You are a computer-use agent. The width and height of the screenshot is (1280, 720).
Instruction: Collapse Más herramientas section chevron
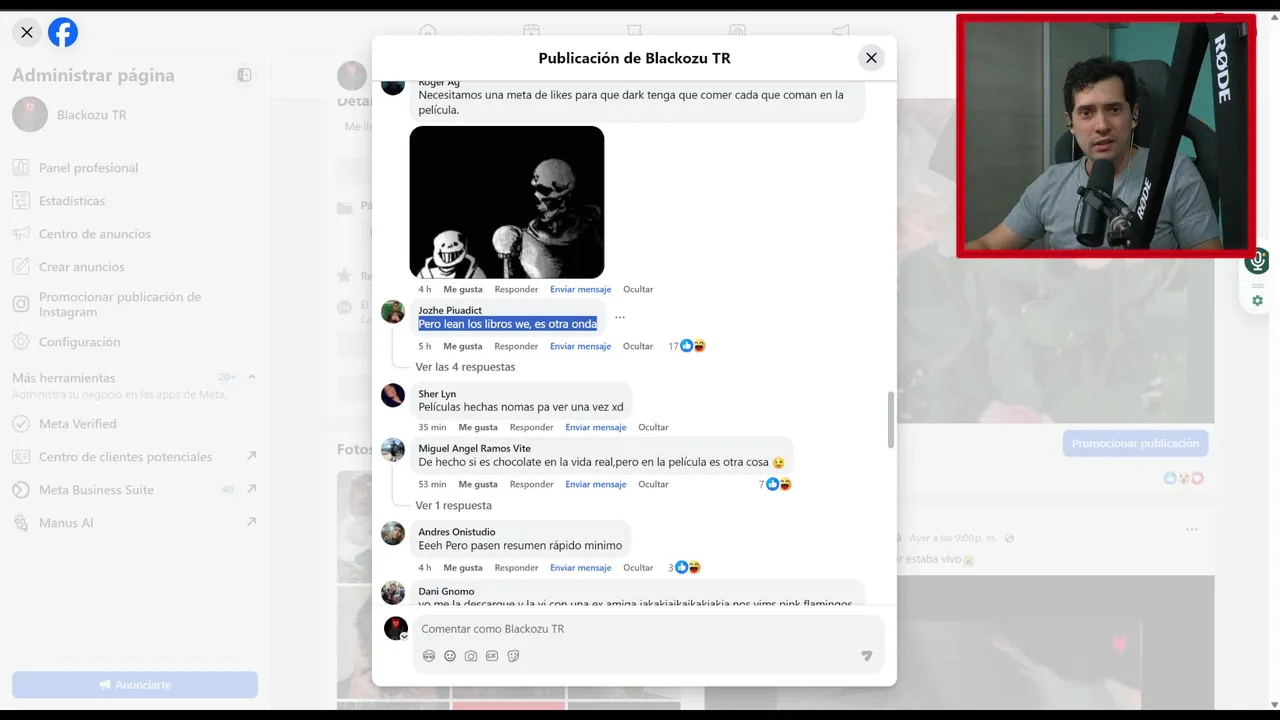click(252, 377)
